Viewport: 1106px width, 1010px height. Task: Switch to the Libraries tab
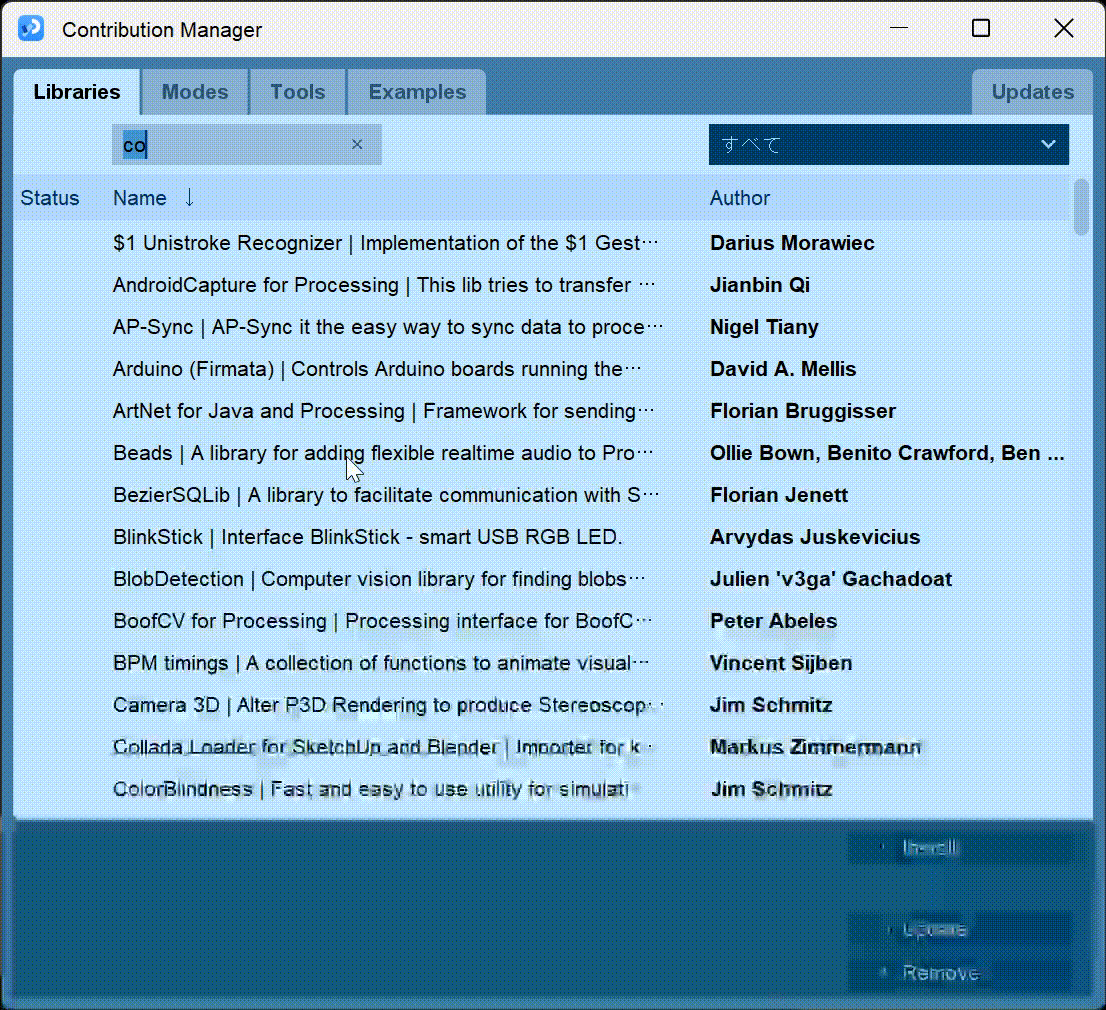point(77,92)
